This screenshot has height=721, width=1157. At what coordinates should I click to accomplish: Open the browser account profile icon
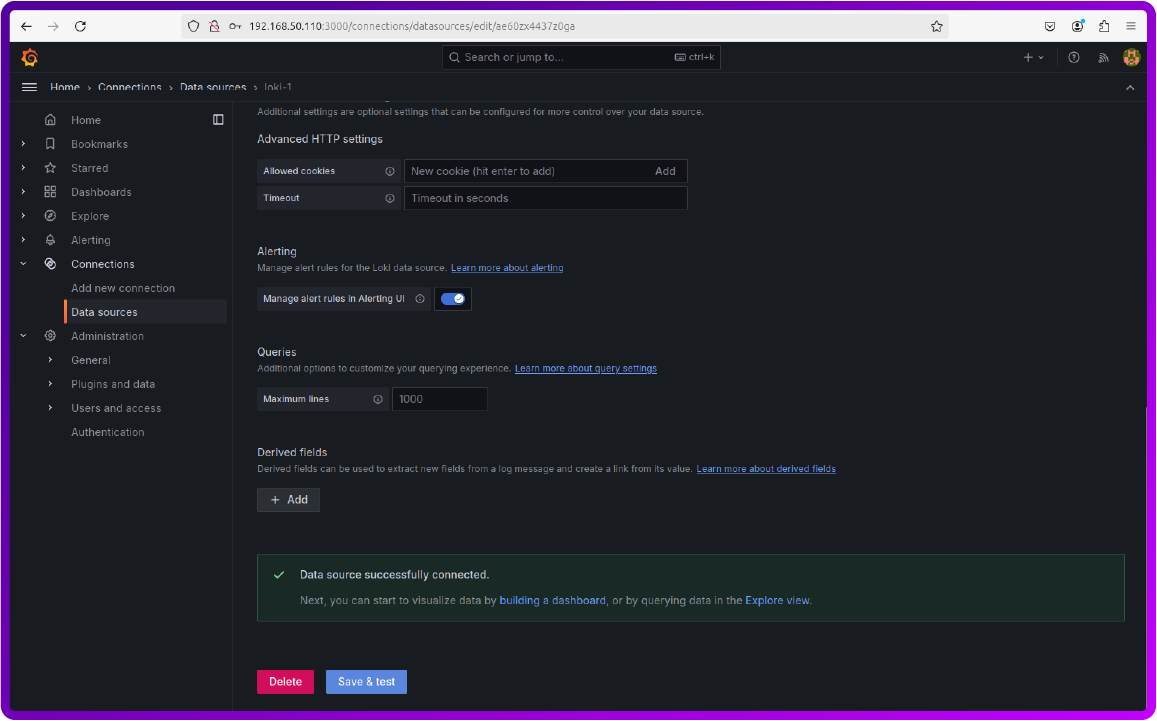[x=1078, y=27]
